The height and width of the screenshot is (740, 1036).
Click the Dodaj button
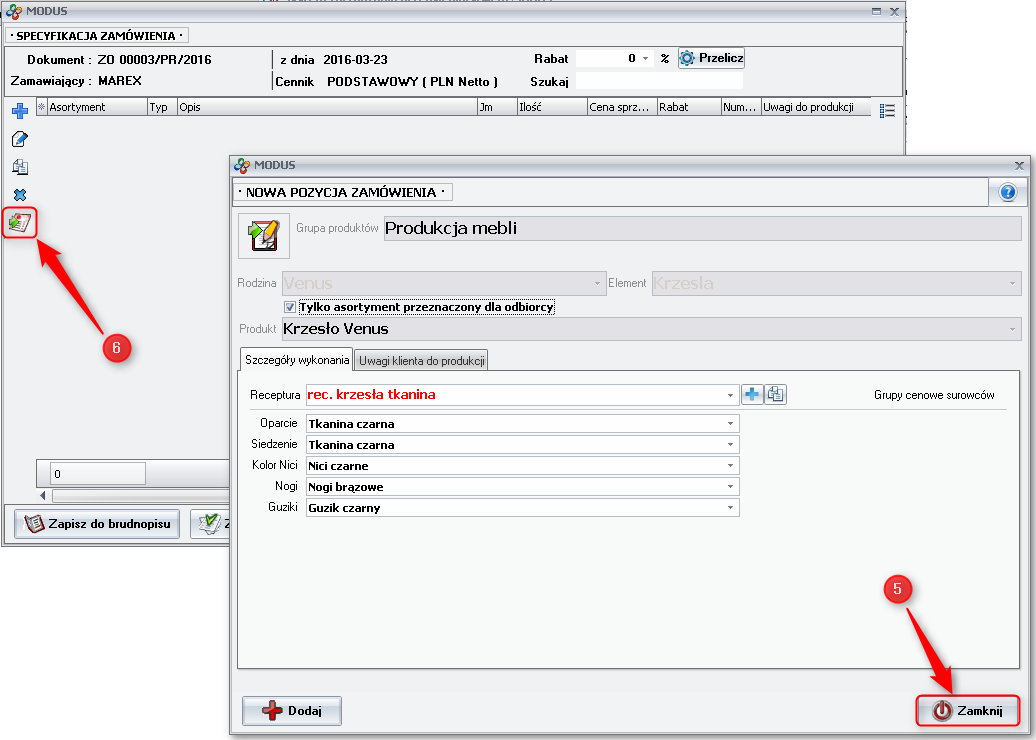pyautogui.click(x=292, y=711)
